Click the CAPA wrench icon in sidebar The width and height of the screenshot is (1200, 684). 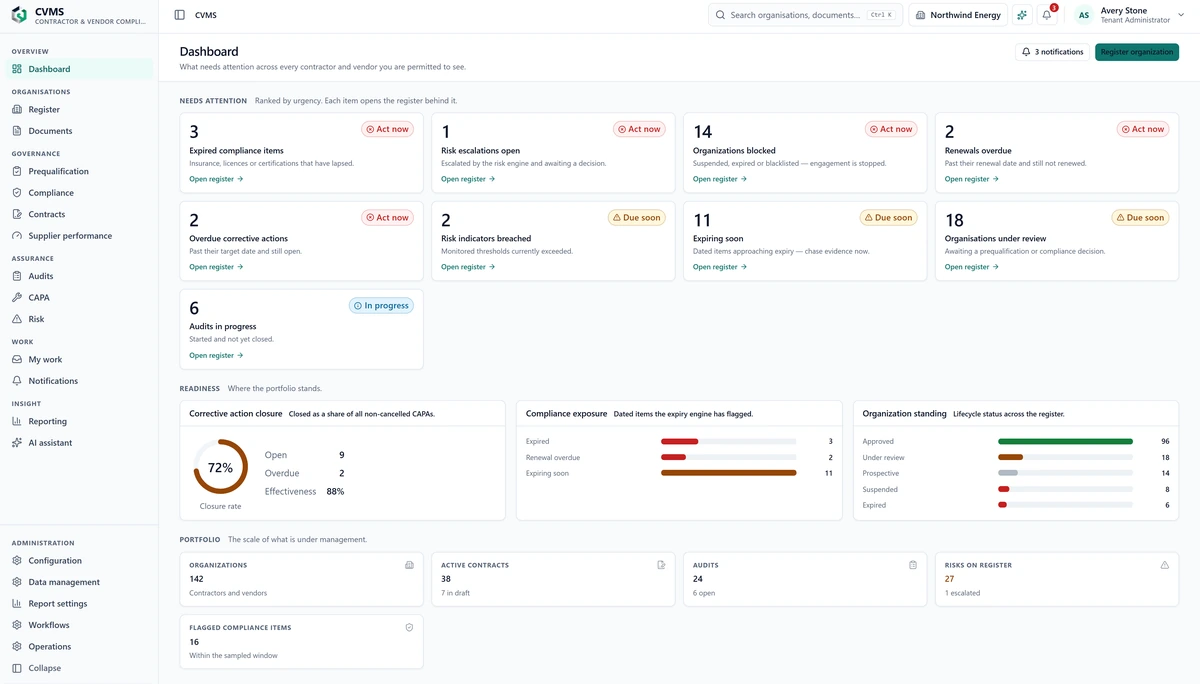[17, 298]
